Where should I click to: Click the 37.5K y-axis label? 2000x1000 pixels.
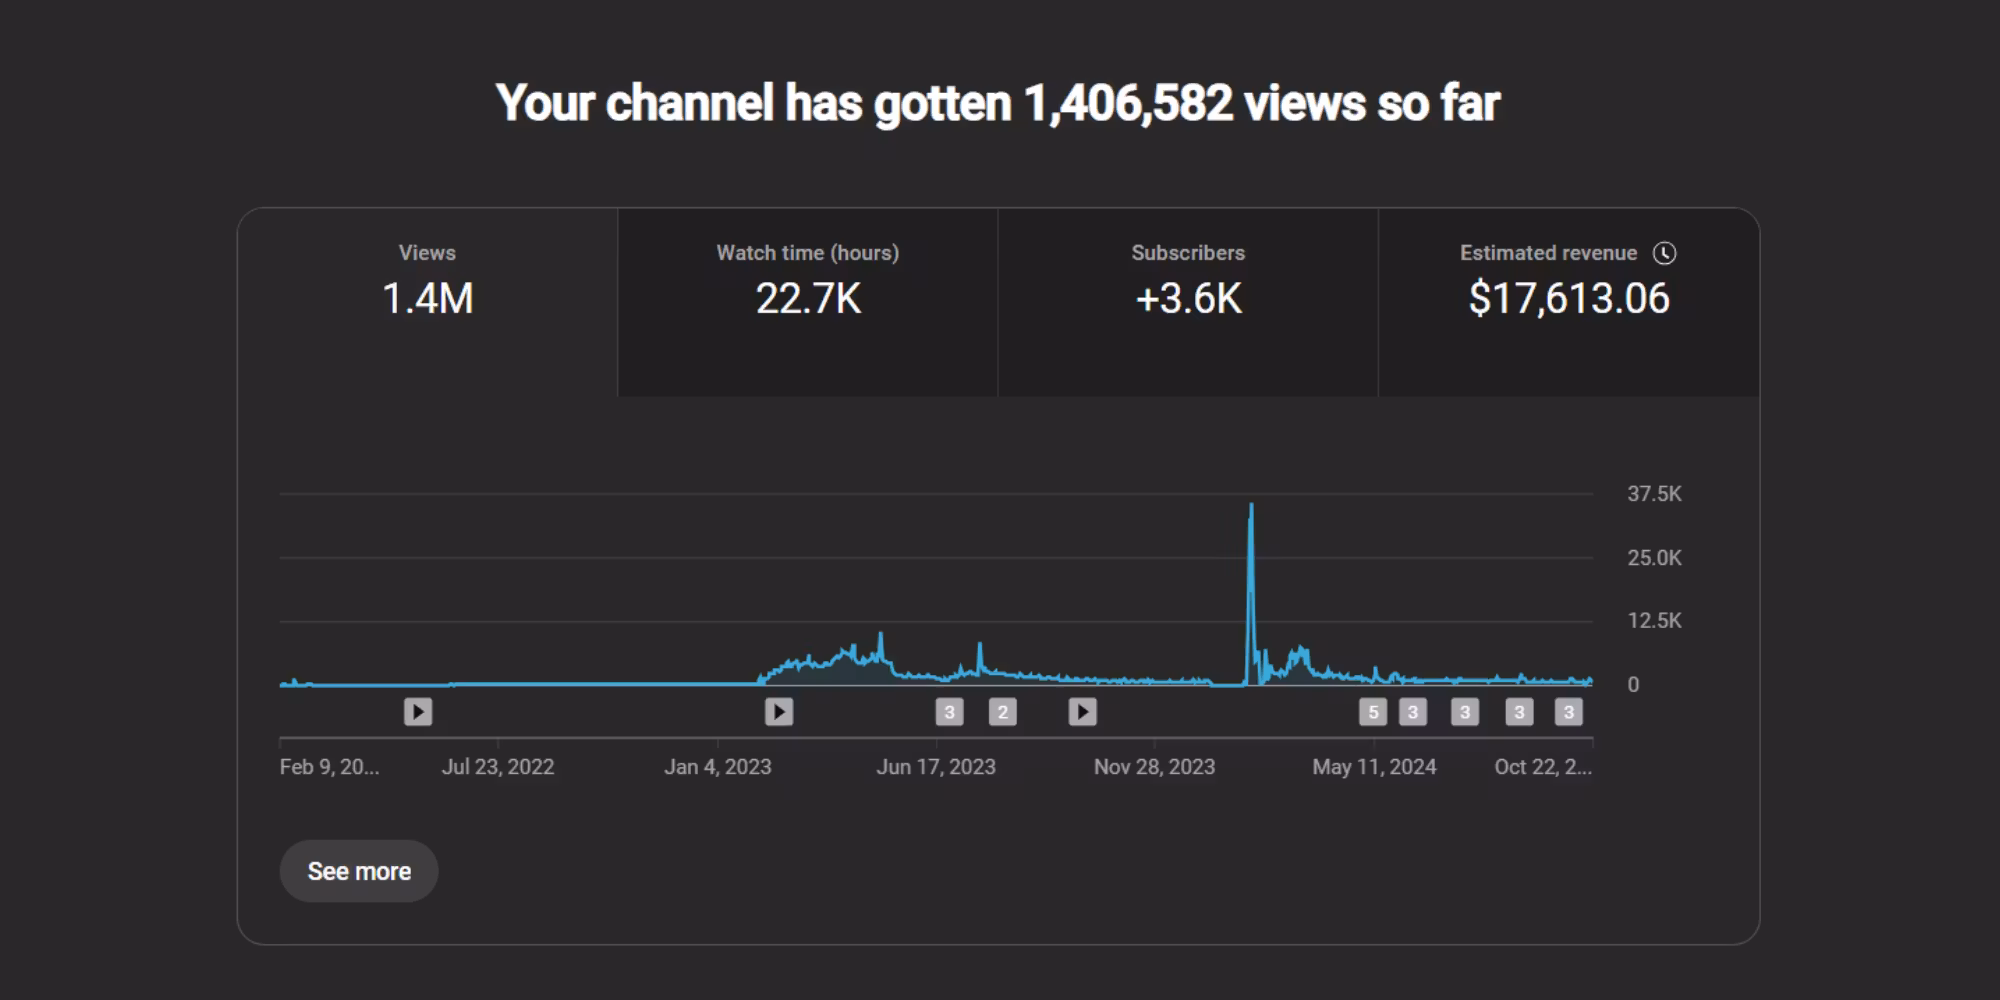click(x=1654, y=494)
